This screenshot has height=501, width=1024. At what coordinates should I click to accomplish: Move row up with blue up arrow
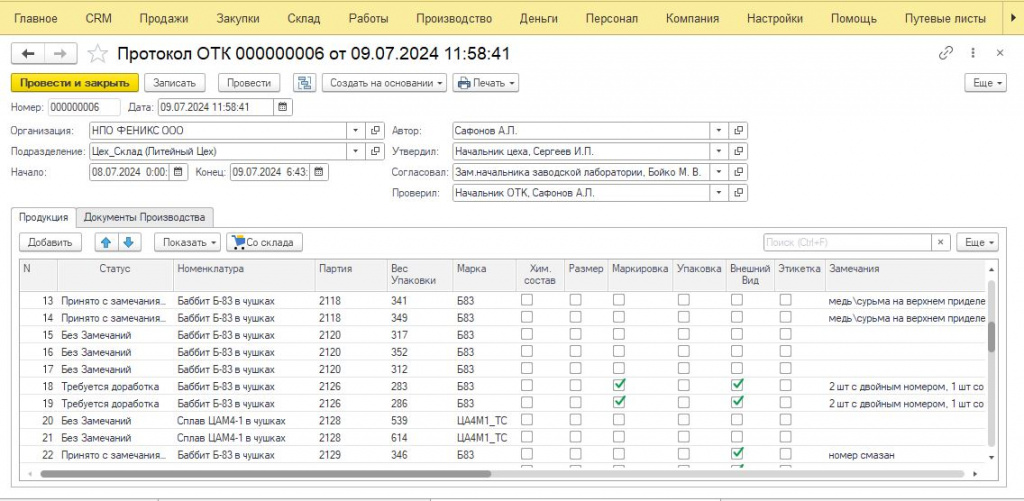click(106, 242)
